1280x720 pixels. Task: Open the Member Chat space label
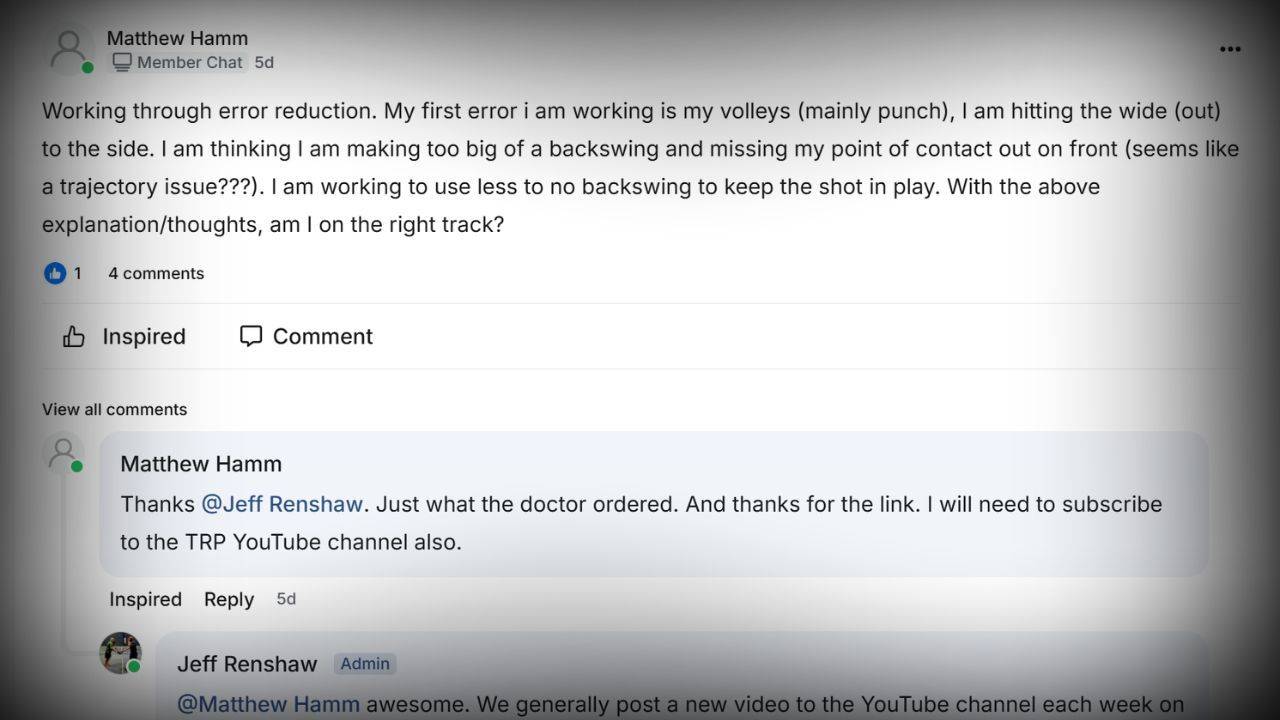pos(178,62)
